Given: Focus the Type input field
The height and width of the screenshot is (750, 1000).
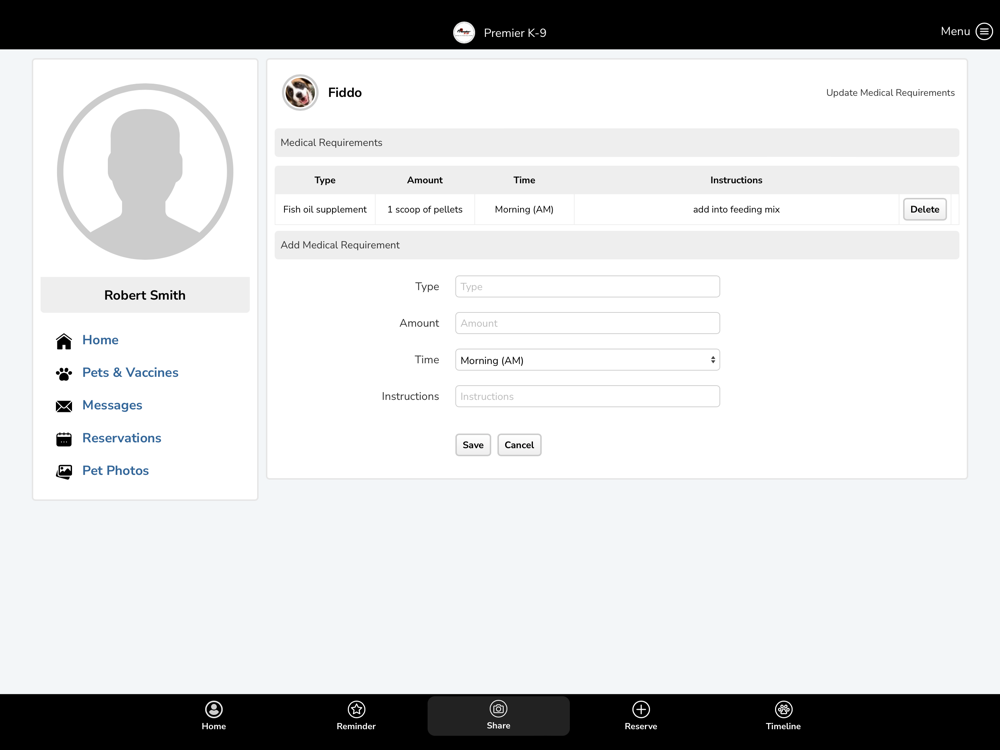Looking at the screenshot, I should pyautogui.click(x=587, y=286).
